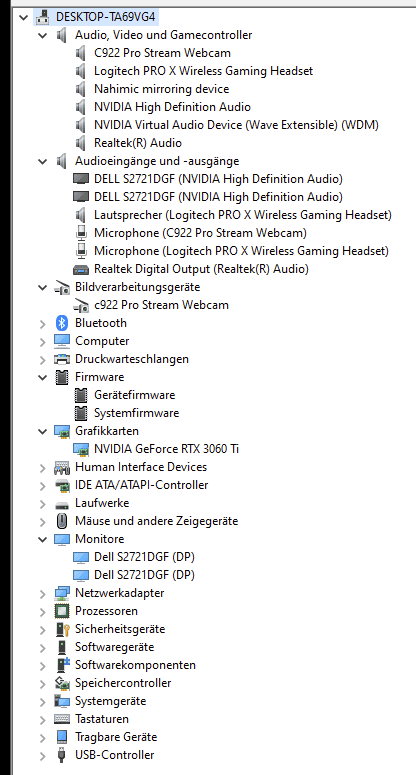Expand the Druckwarteschlangen category

(x=42, y=359)
